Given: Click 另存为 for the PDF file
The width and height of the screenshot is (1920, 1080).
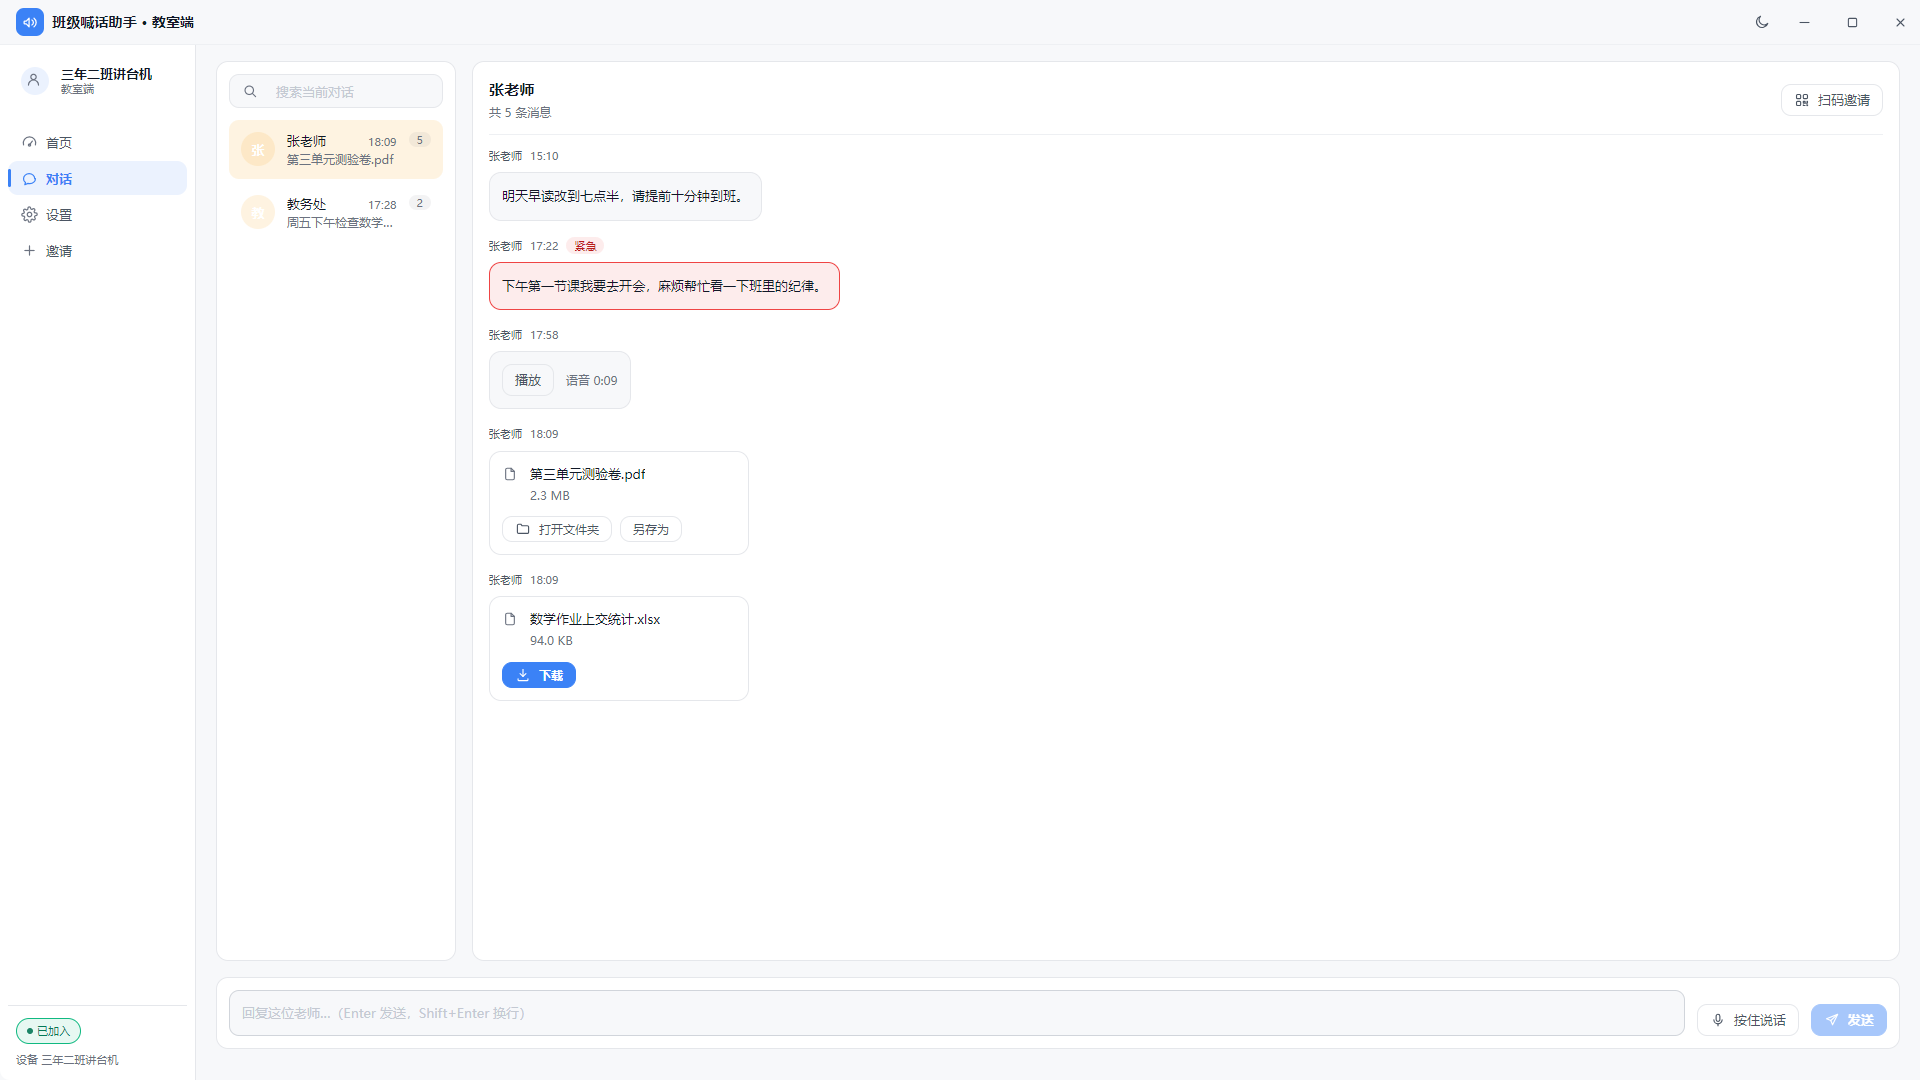Looking at the screenshot, I should coord(651,529).
